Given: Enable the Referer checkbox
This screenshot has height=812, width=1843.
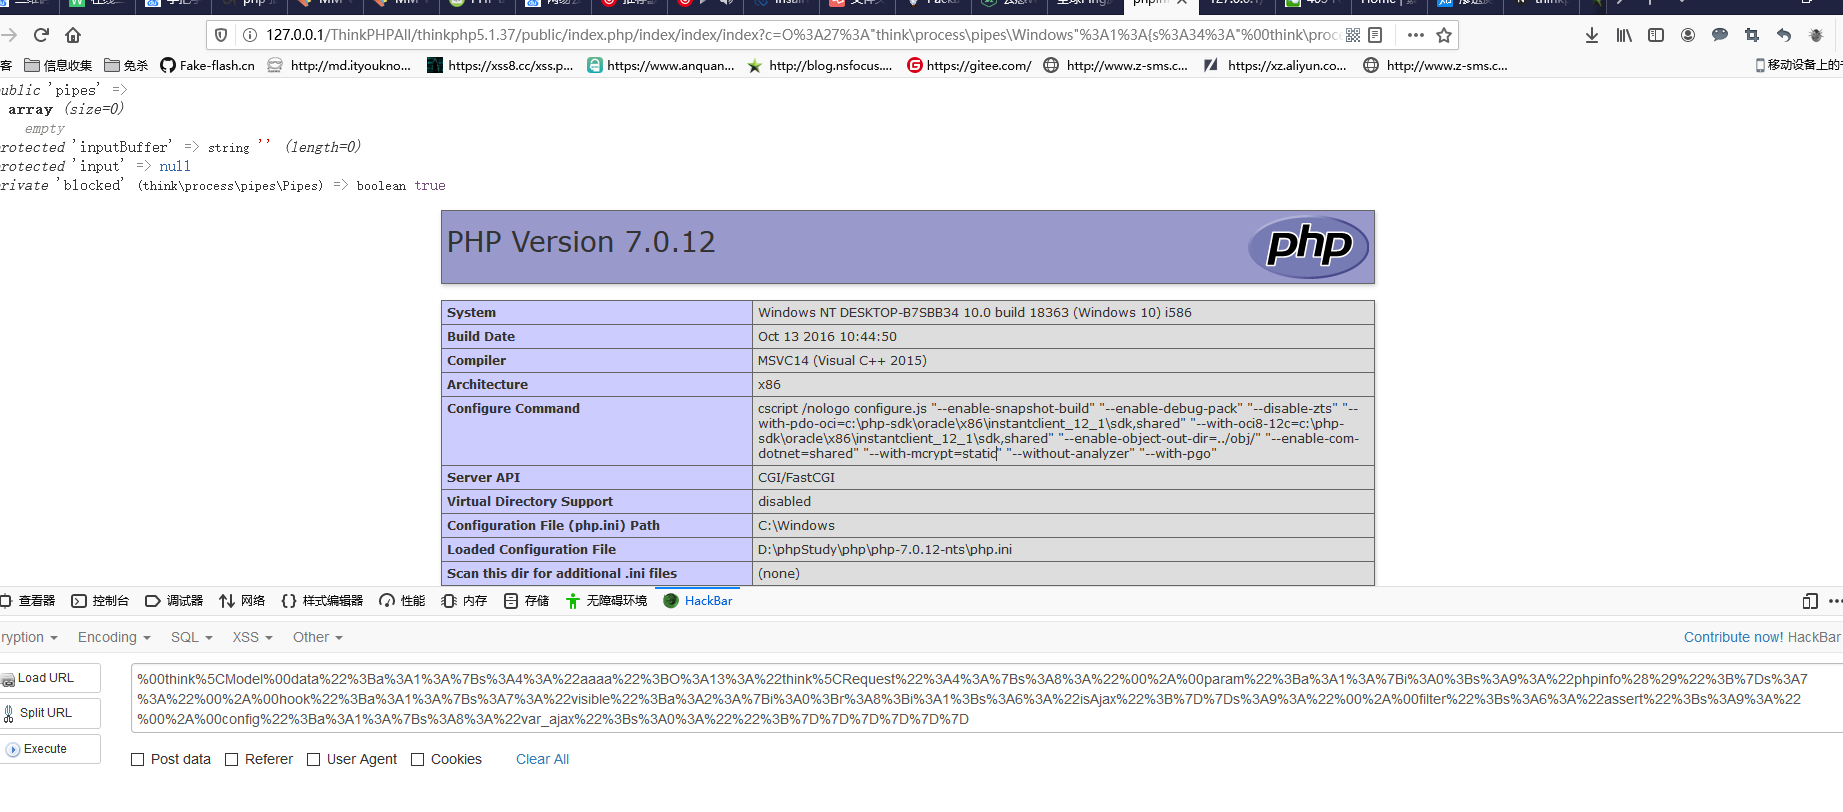Looking at the screenshot, I should click(232, 760).
